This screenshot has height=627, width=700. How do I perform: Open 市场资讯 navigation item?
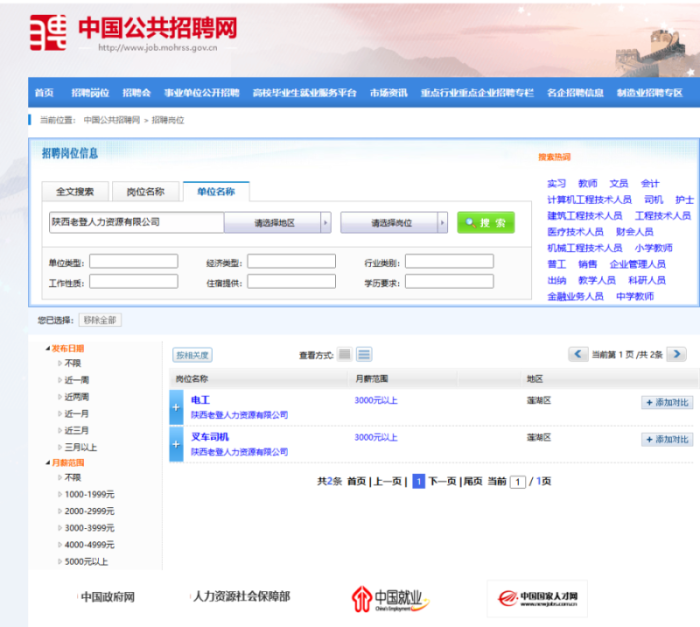coord(388,93)
